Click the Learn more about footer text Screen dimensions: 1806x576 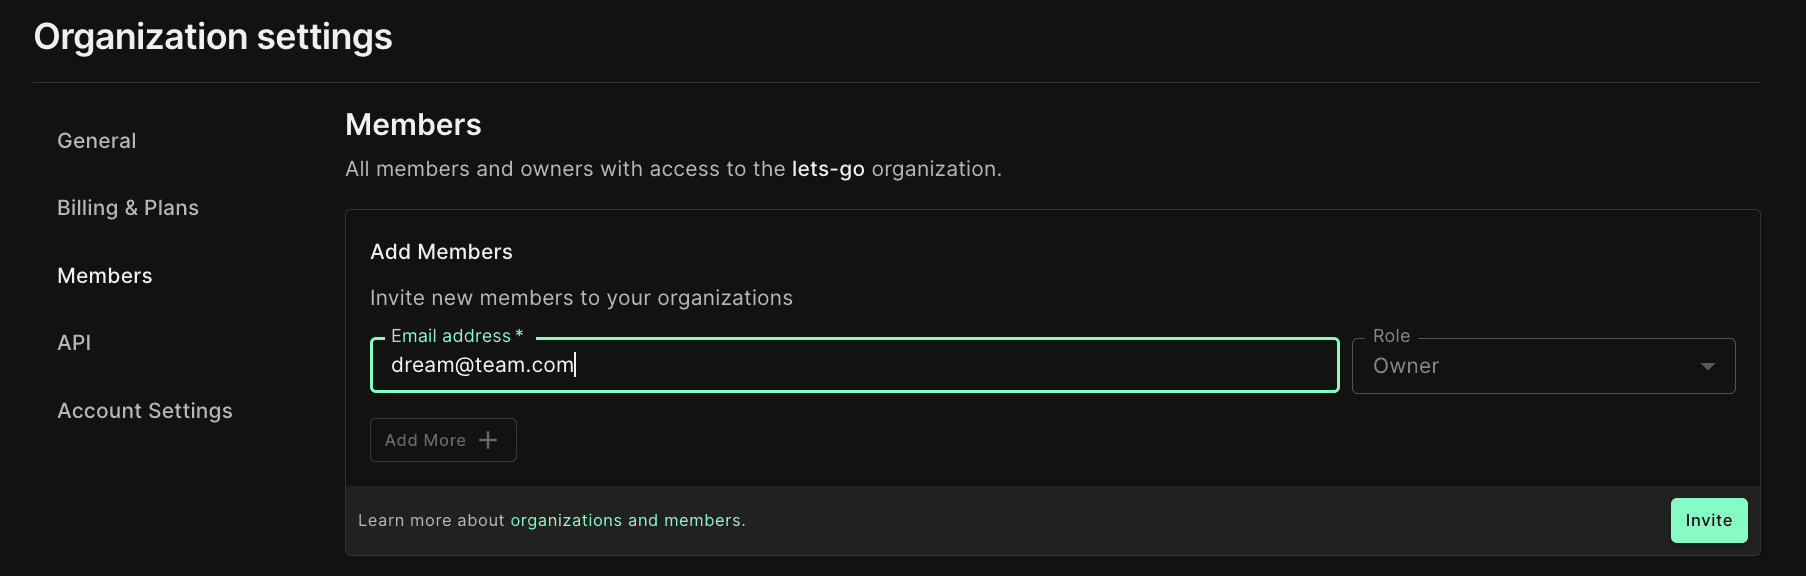(x=431, y=520)
